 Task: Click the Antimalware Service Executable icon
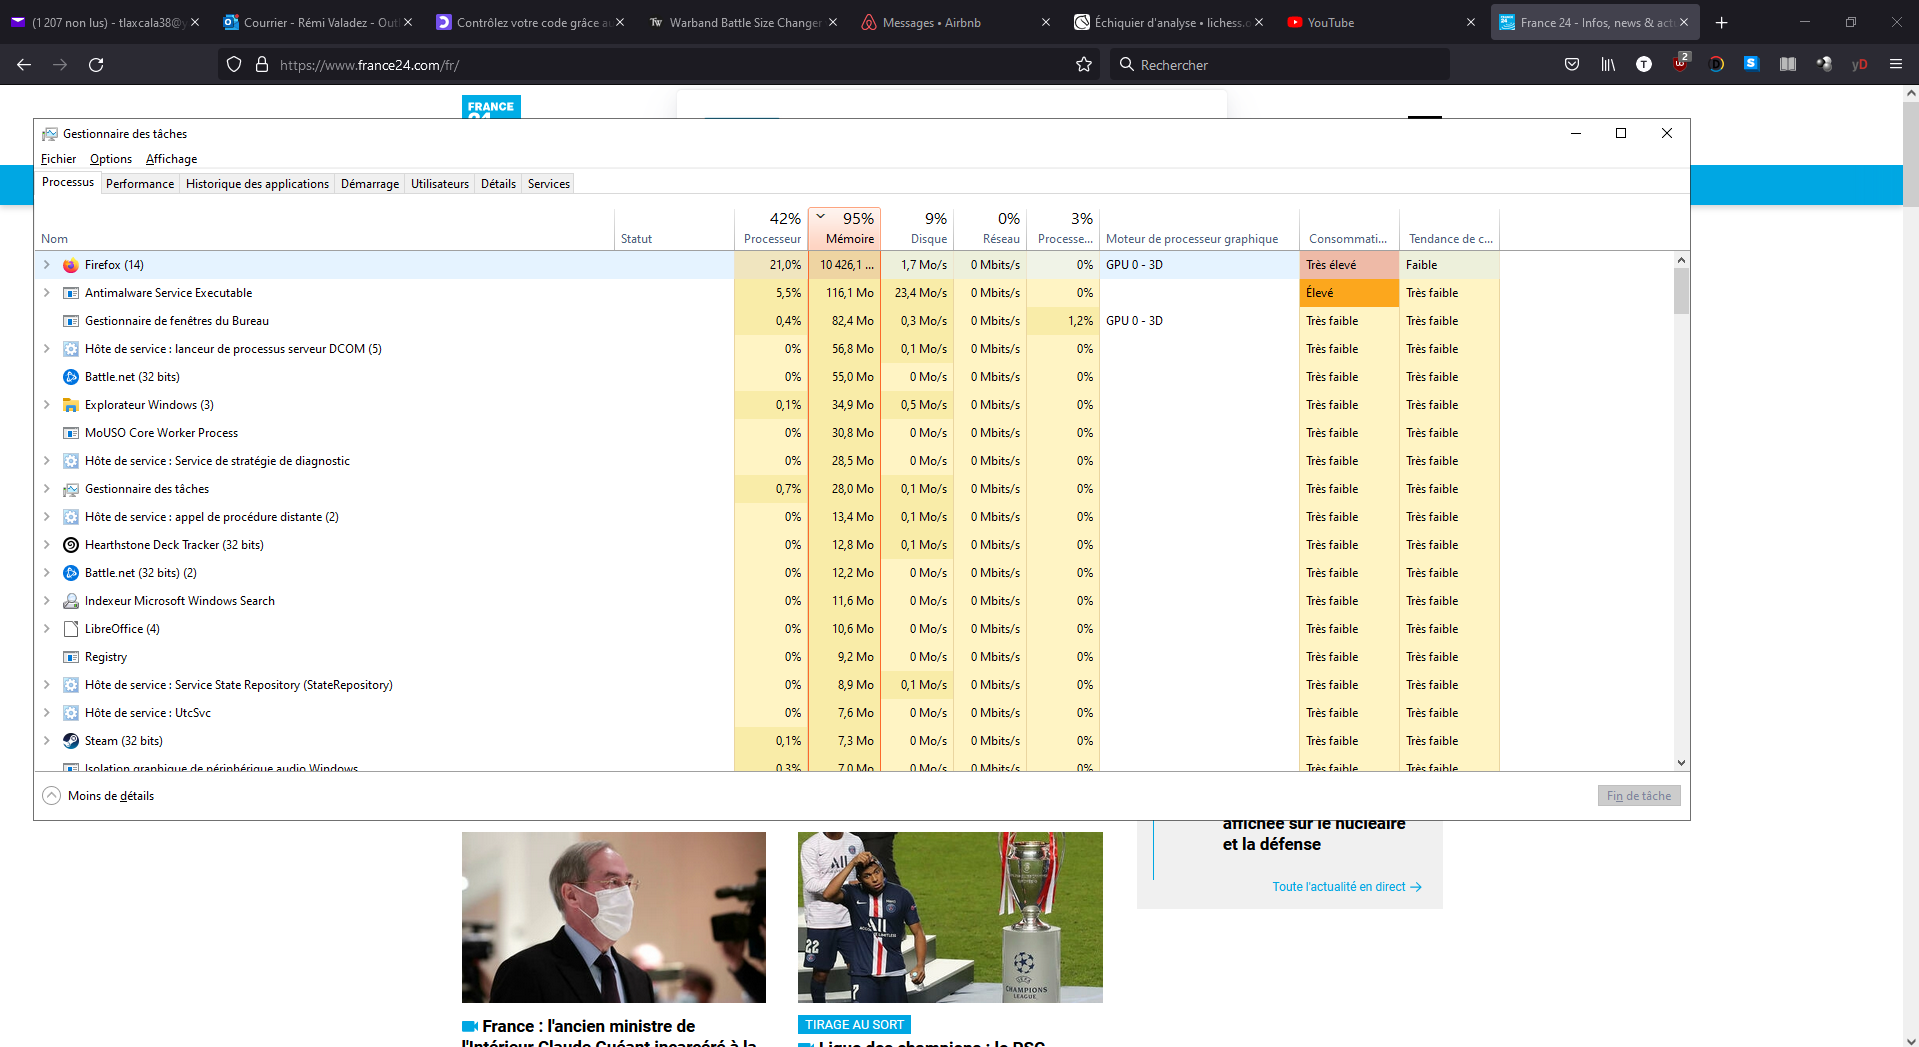click(x=71, y=293)
